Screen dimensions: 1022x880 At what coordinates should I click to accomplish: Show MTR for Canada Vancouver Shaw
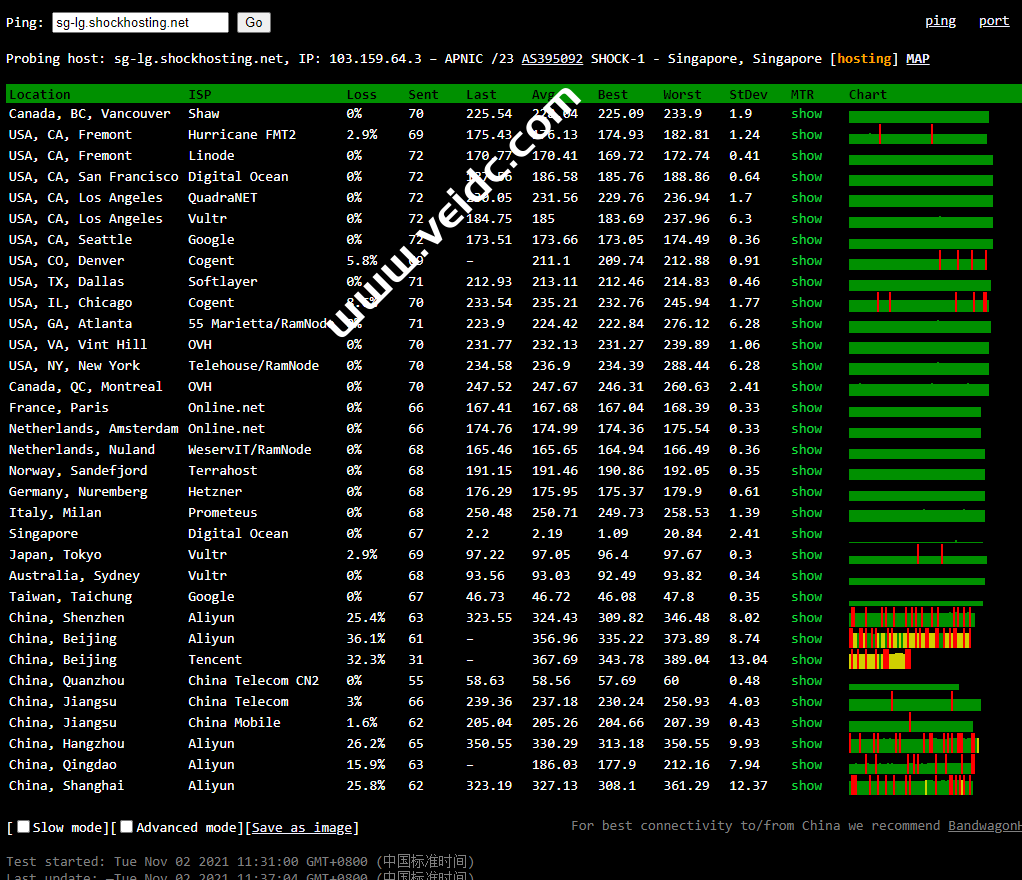click(806, 114)
